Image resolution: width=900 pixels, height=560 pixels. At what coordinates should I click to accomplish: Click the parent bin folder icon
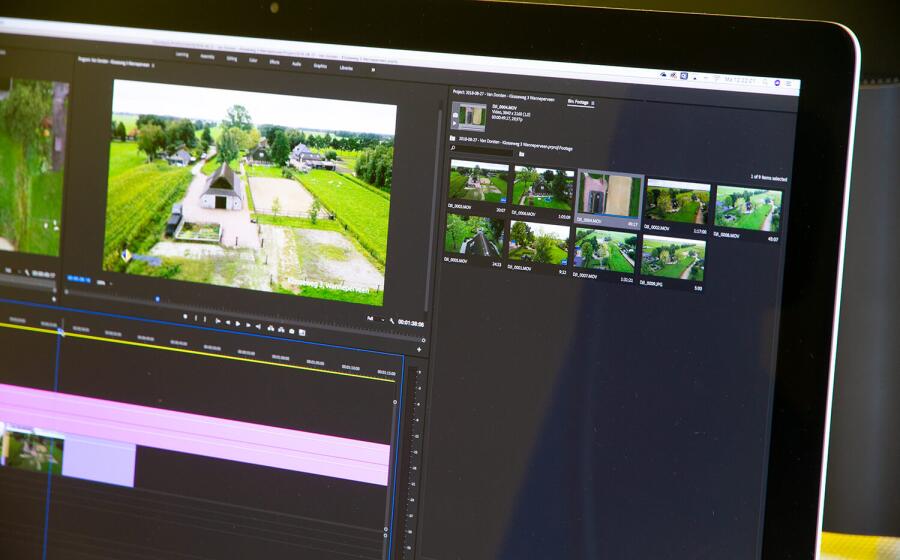coord(452,138)
